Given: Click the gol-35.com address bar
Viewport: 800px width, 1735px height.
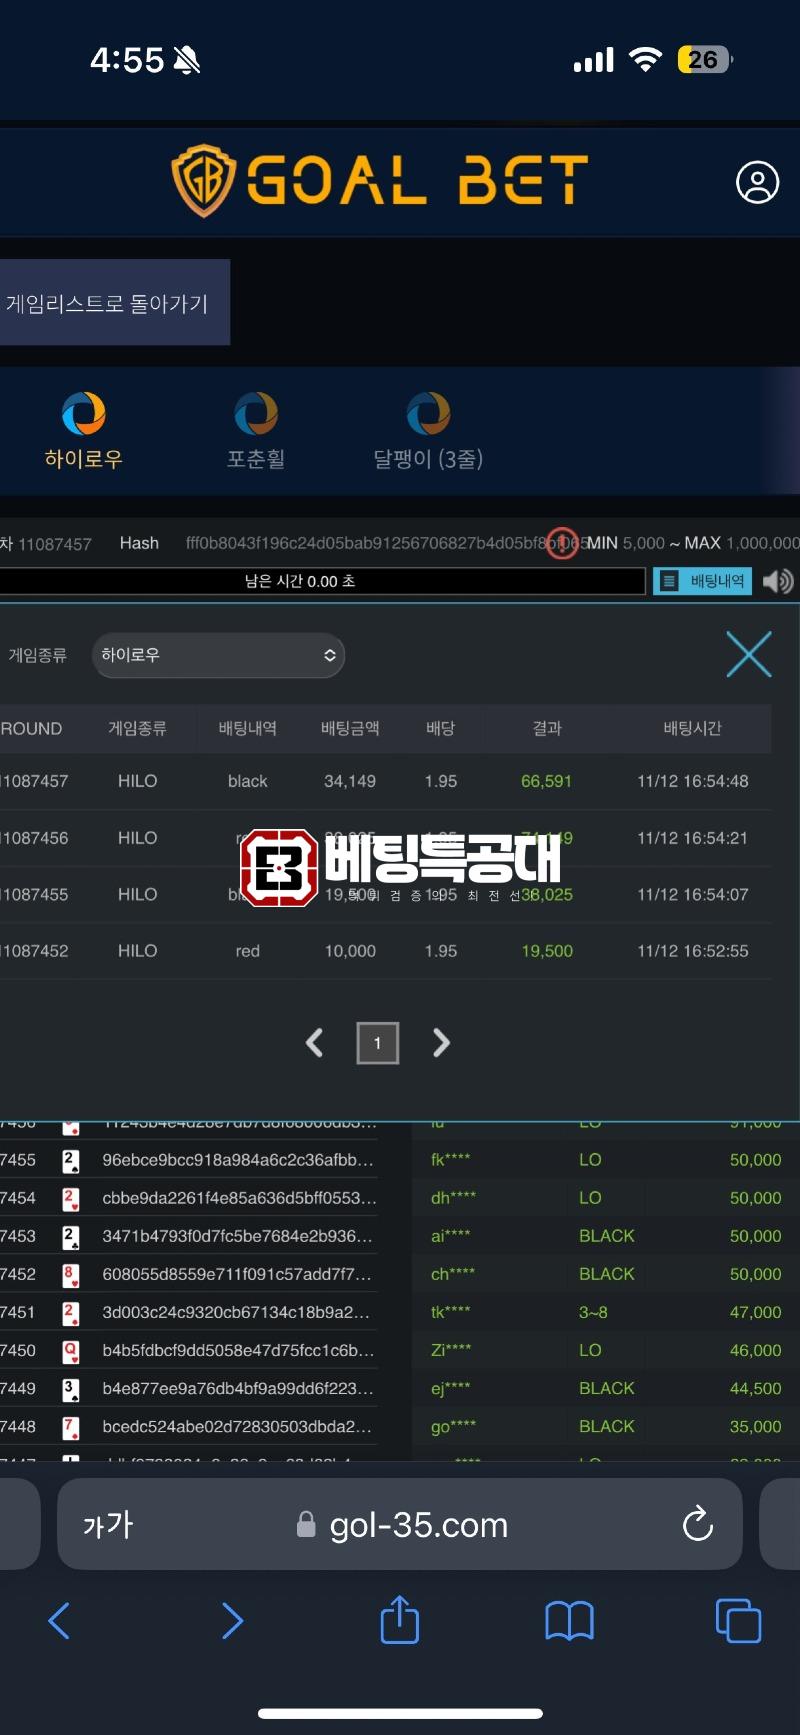Looking at the screenshot, I should pyautogui.click(x=400, y=1525).
